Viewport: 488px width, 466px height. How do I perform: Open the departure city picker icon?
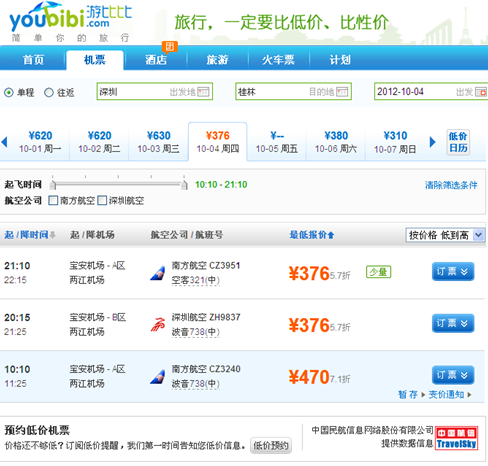coord(203,92)
